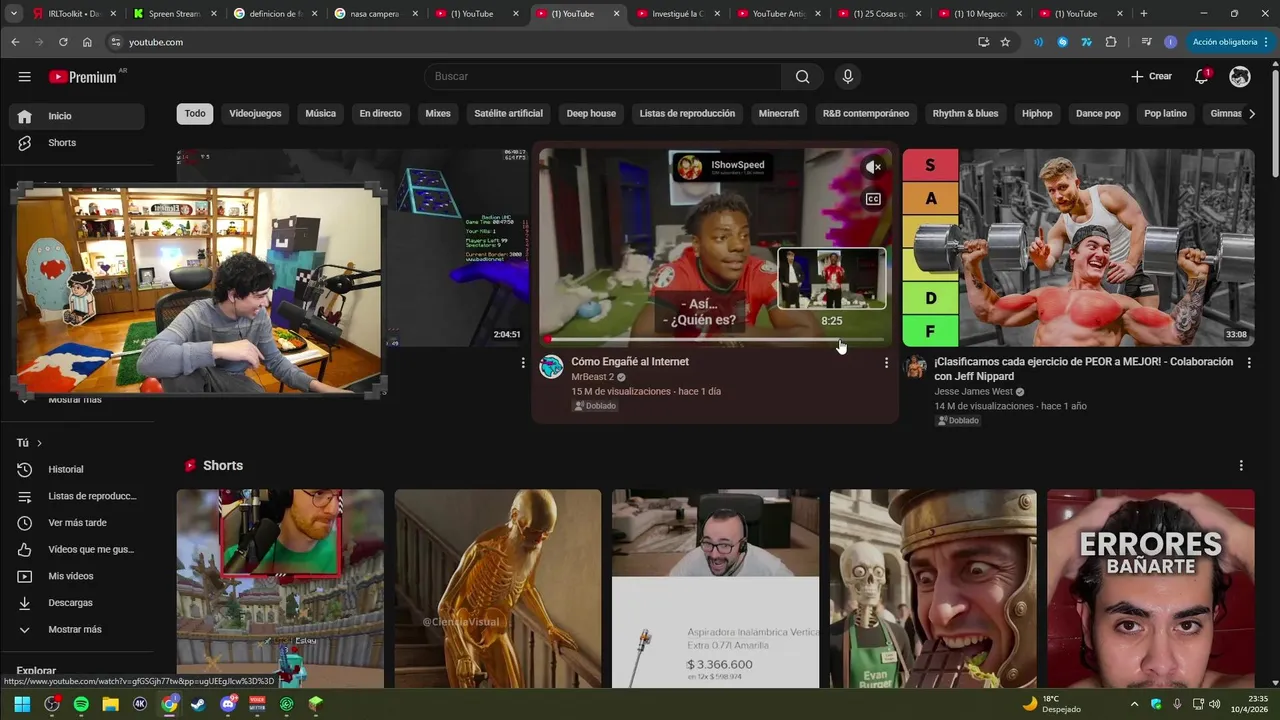Open the notifications bell
Viewport: 1280px width, 720px height.
click(x=1202, y=77)
